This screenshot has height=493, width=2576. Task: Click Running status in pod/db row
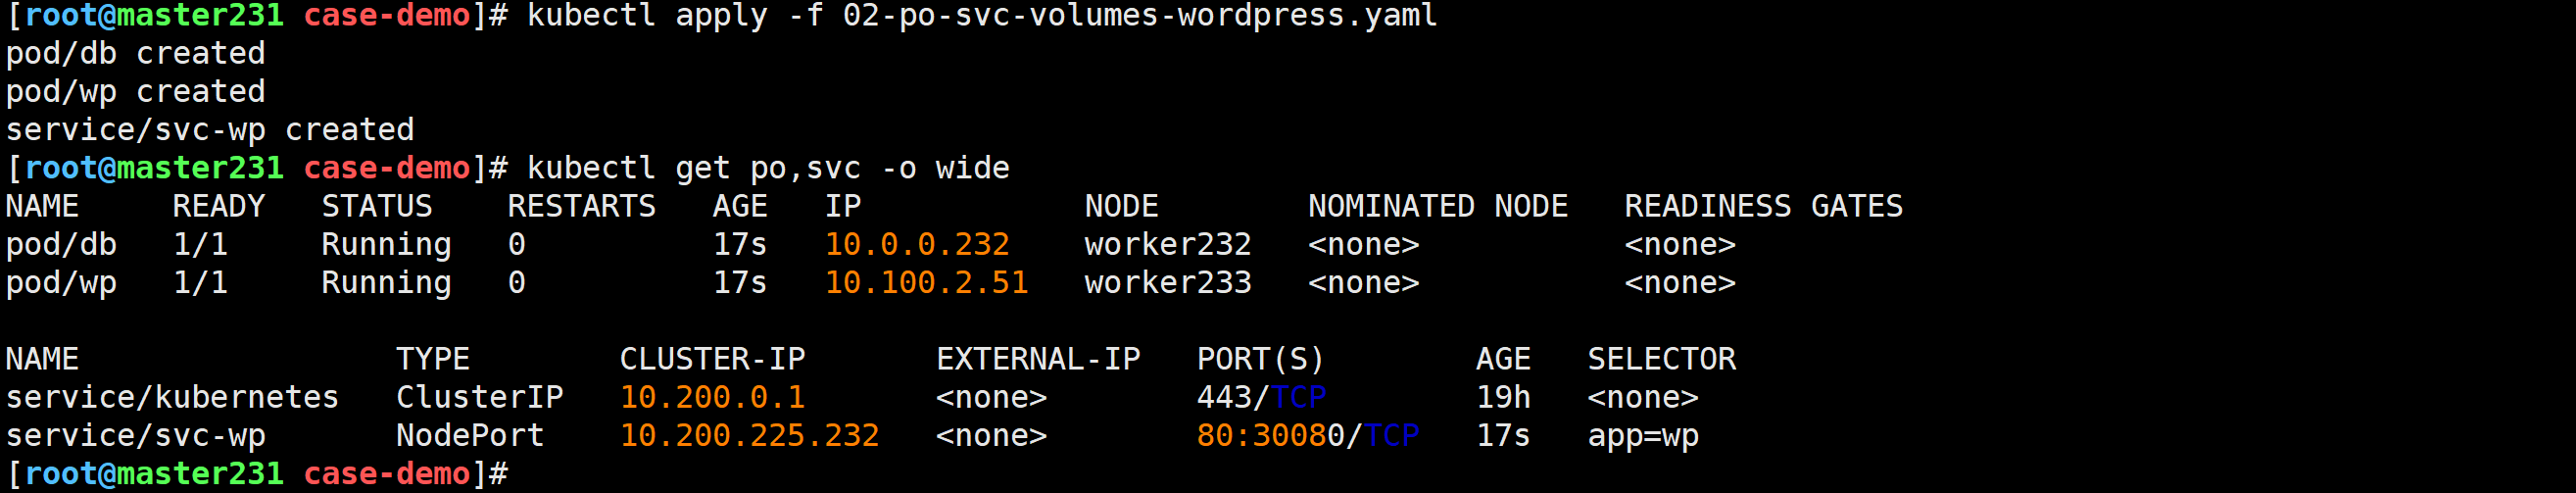point(386,245)
